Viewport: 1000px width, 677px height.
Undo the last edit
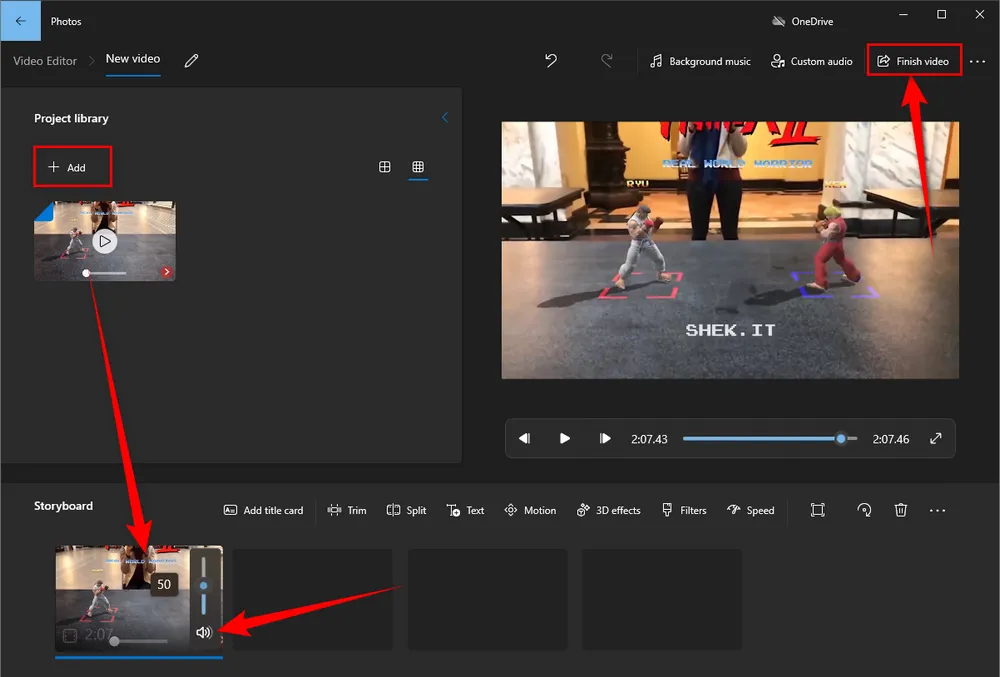tap(551, 61)
